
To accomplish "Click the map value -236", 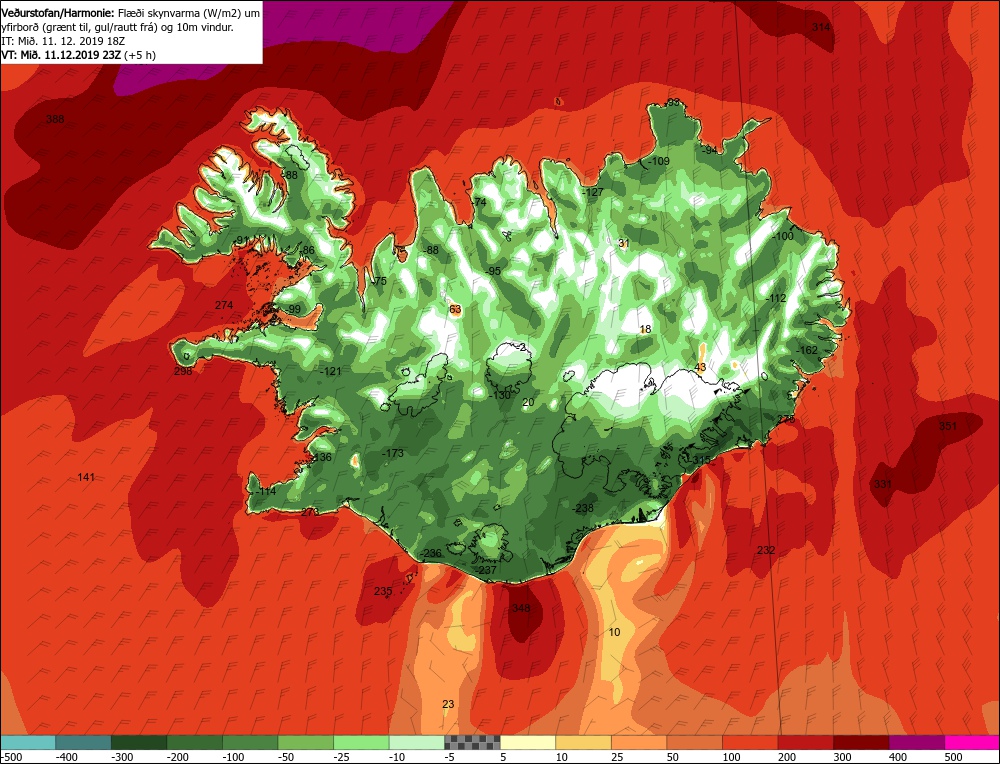I will [x=432, y=553].
